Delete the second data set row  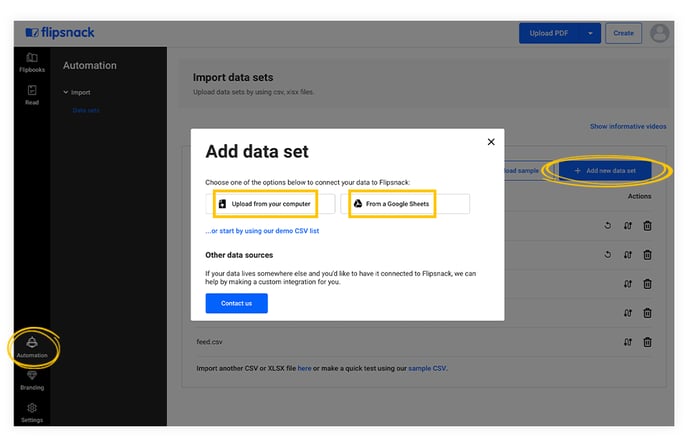point(647,254)
